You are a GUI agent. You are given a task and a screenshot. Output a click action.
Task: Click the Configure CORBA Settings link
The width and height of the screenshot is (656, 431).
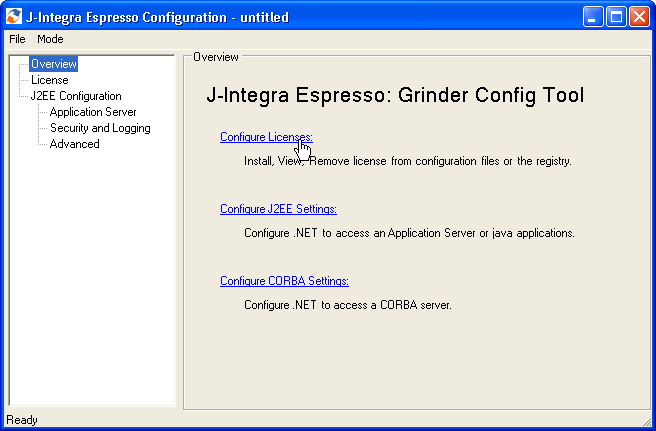point(284,281)
